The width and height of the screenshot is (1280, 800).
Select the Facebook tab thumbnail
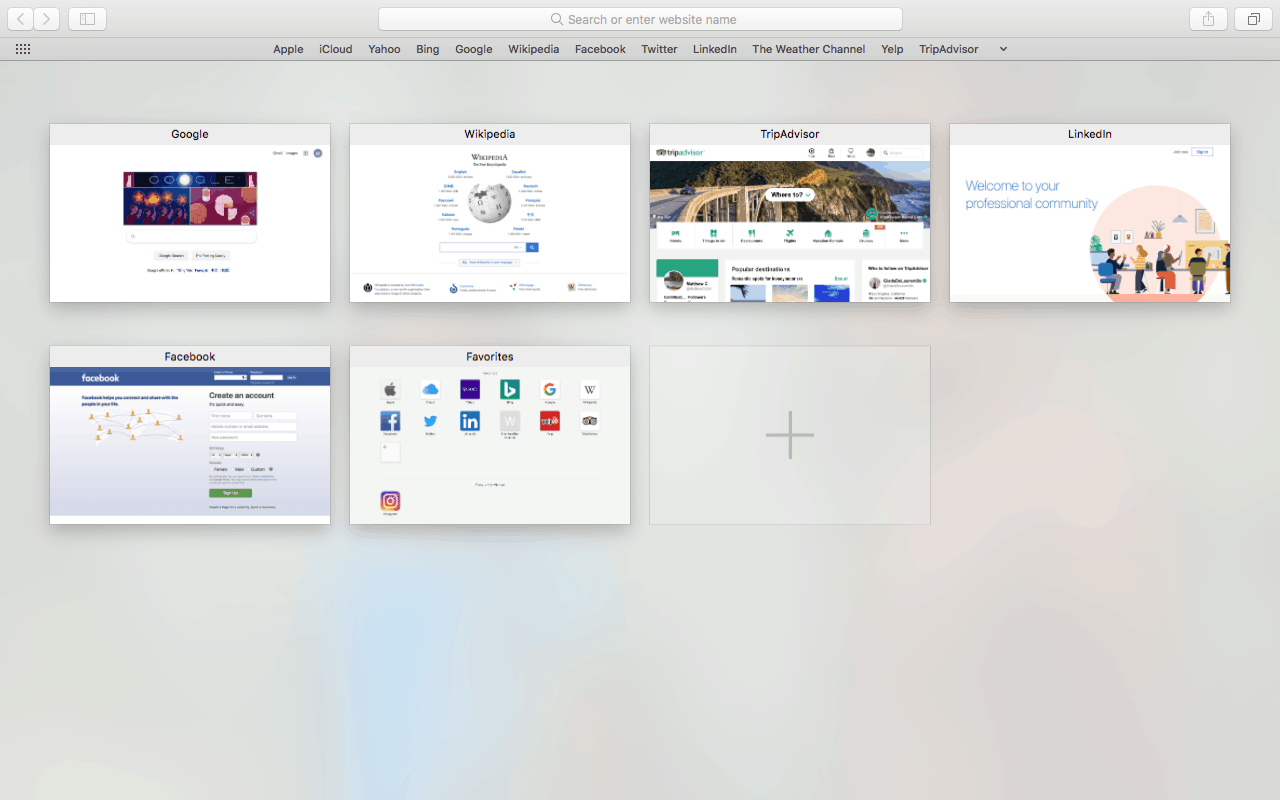pyautogui.click(x=189, y=435)
